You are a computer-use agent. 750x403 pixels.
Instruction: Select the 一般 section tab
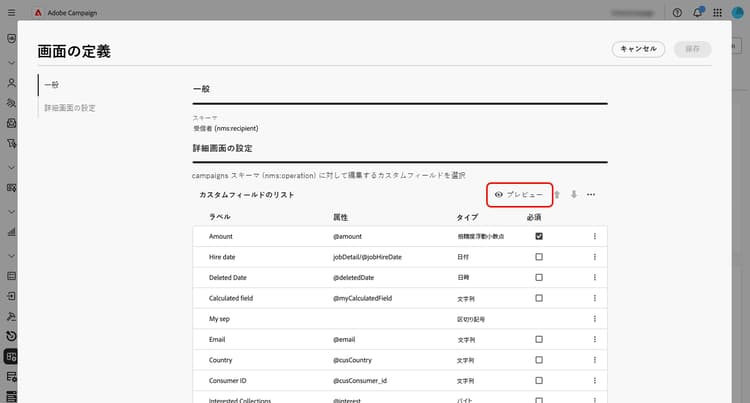click(52, 85)
